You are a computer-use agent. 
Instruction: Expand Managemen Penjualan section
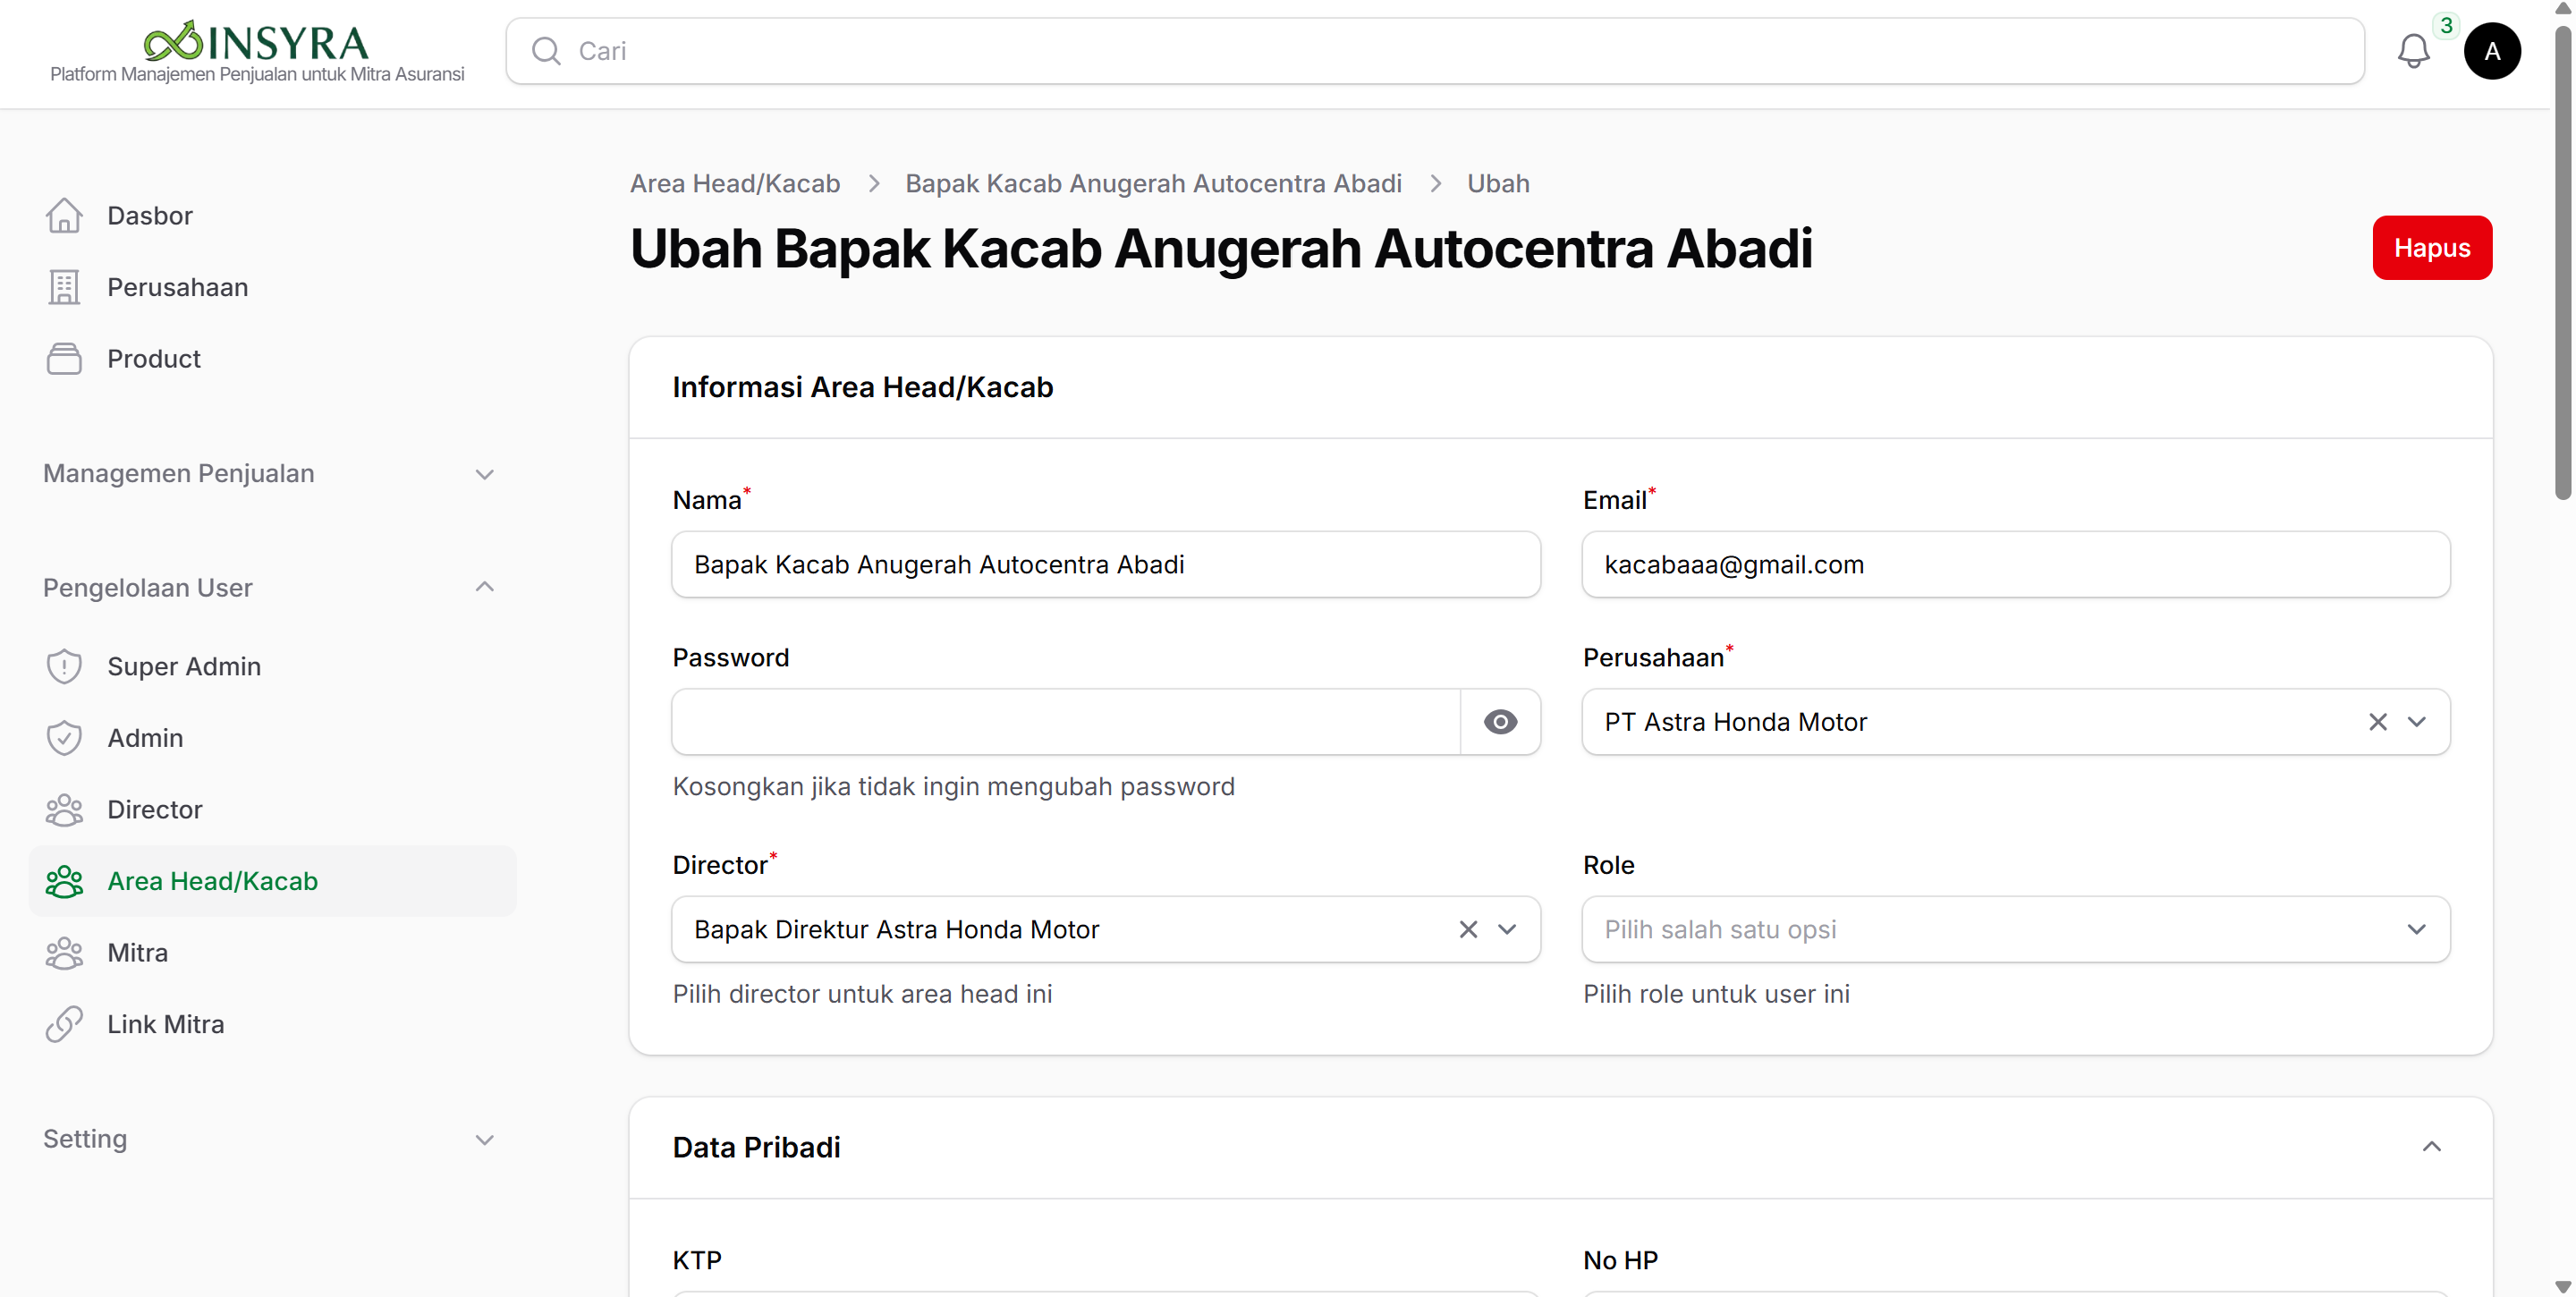[271, 473]
